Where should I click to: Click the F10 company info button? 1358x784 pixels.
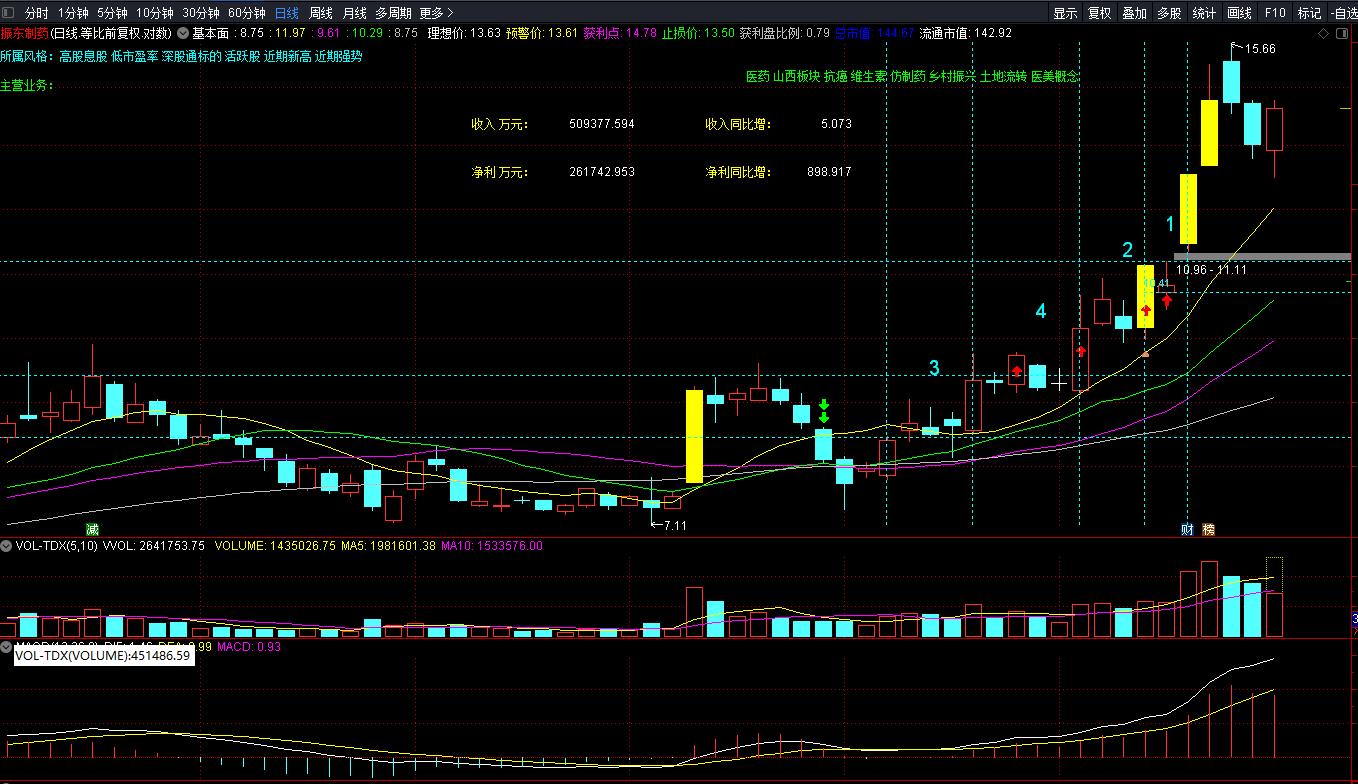(x=1275, y=14)
